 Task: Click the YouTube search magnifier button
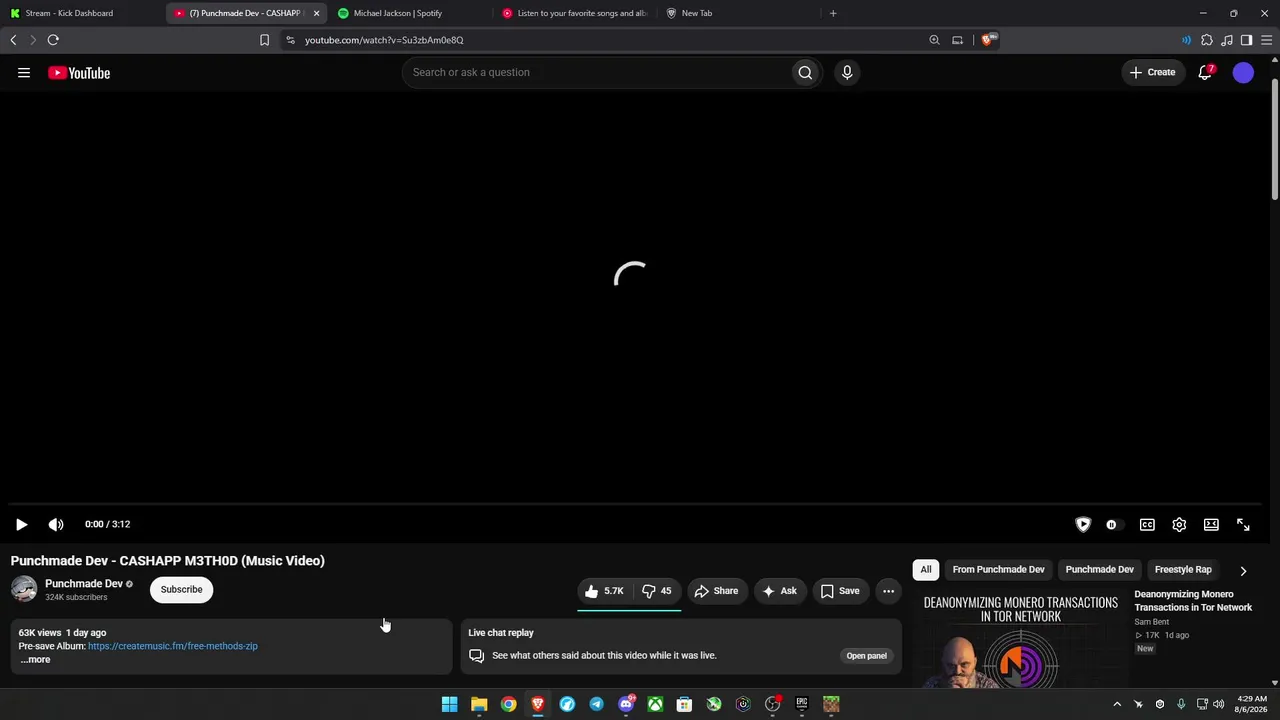point(805,72)
